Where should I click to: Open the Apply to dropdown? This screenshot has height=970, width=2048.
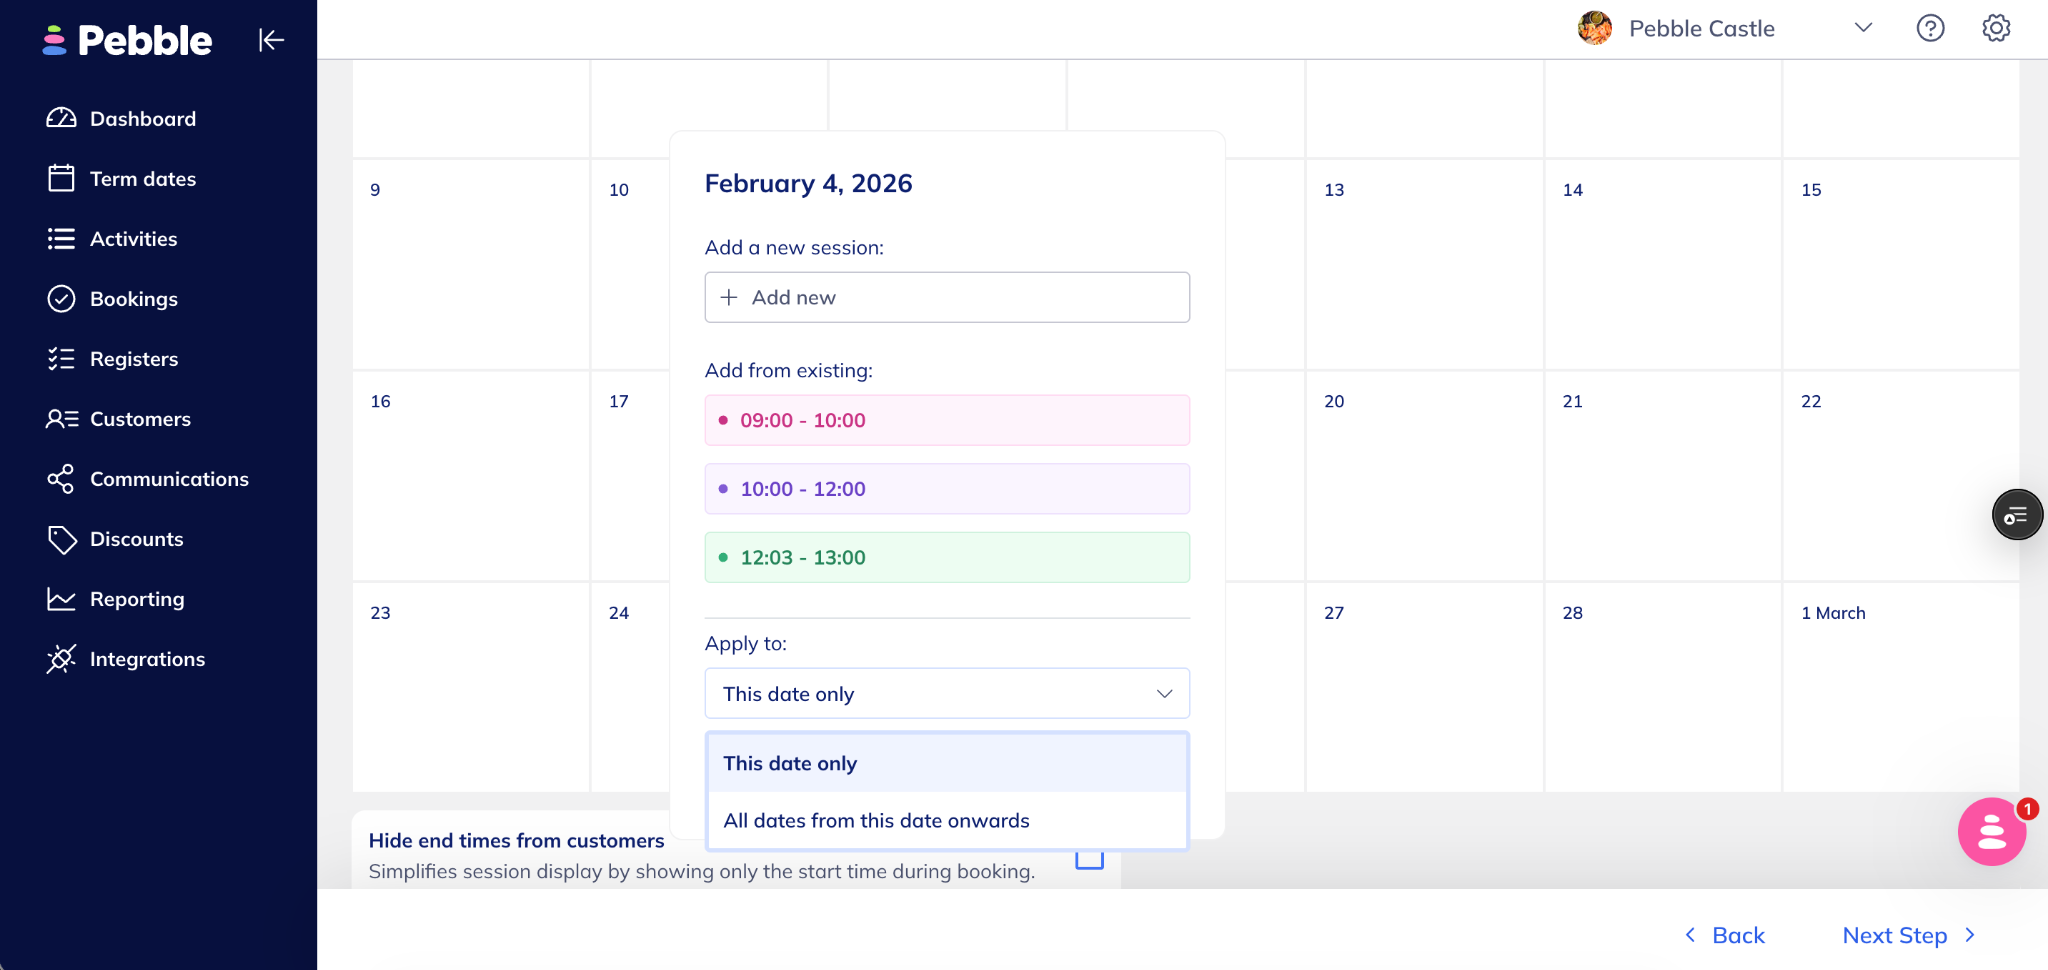click(946, 694)
